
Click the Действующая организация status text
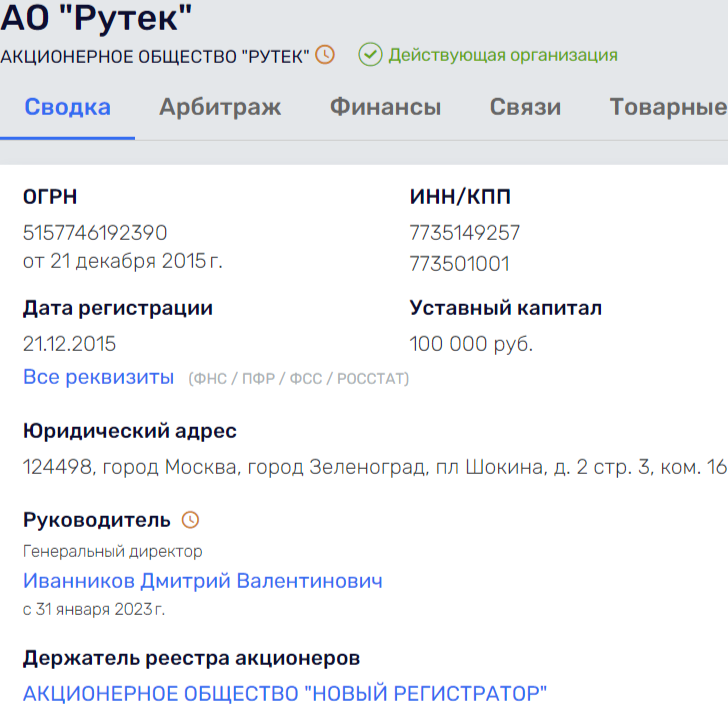(x=503, y=55)
